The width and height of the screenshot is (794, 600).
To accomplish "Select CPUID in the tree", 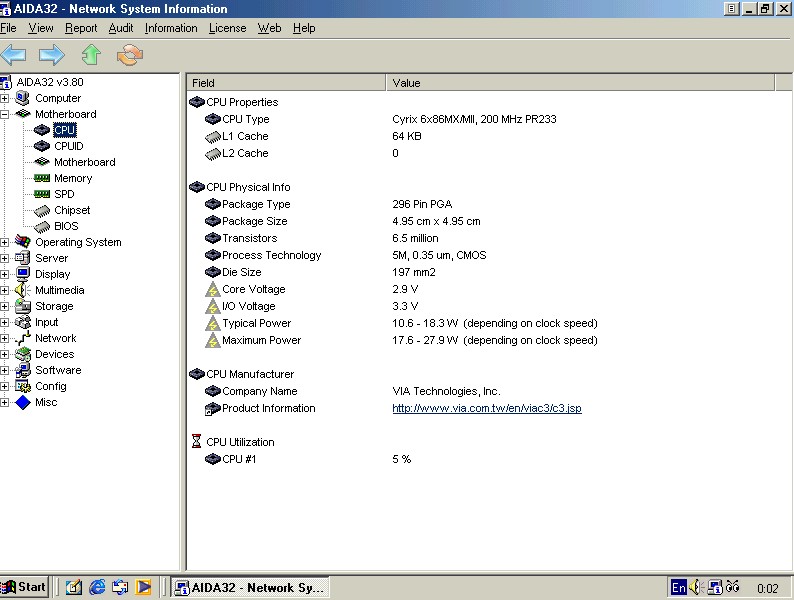I will pyautogui.click(x=69, y=146).
